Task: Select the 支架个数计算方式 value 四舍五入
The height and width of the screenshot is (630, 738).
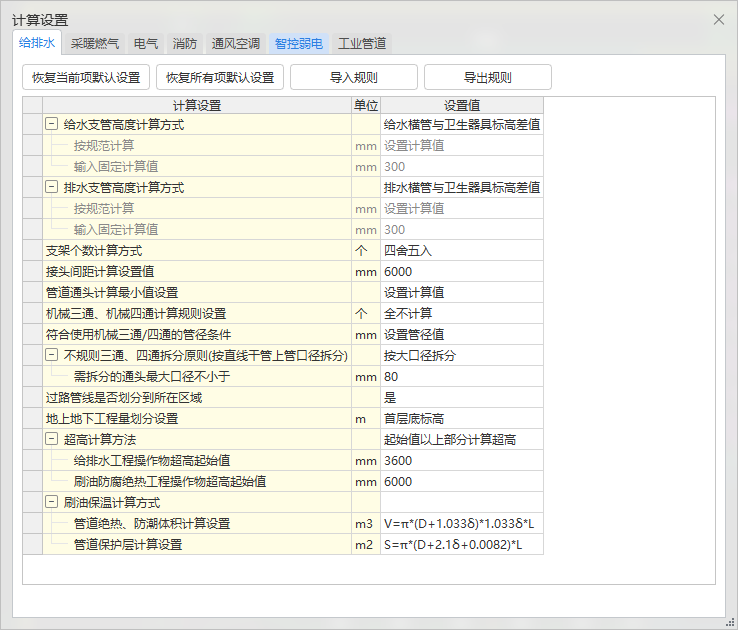Action: coord(461,250)
